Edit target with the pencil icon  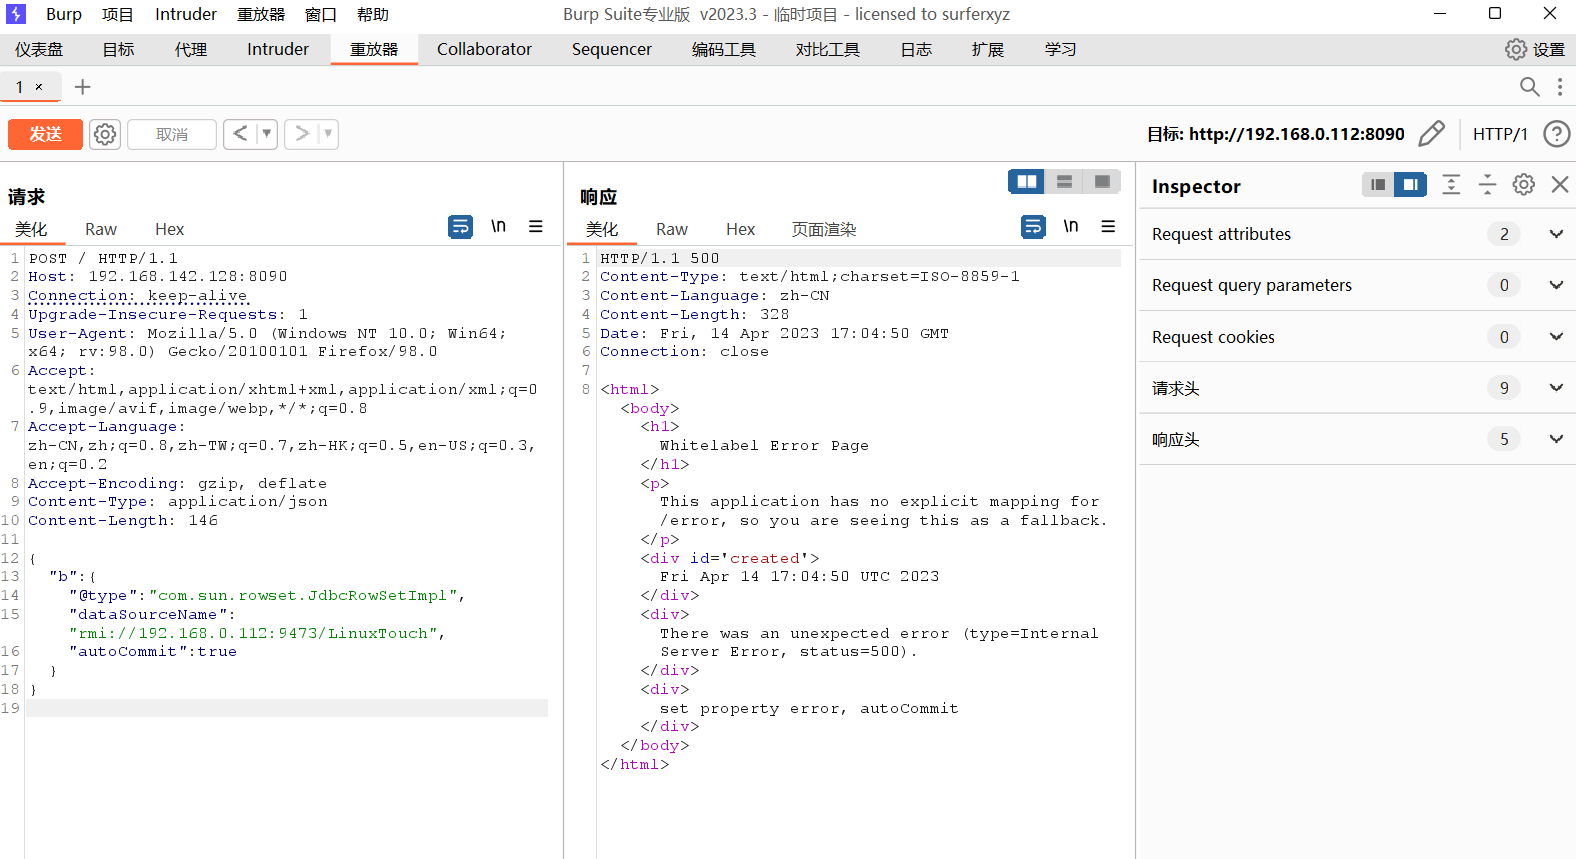[1432, 133]
